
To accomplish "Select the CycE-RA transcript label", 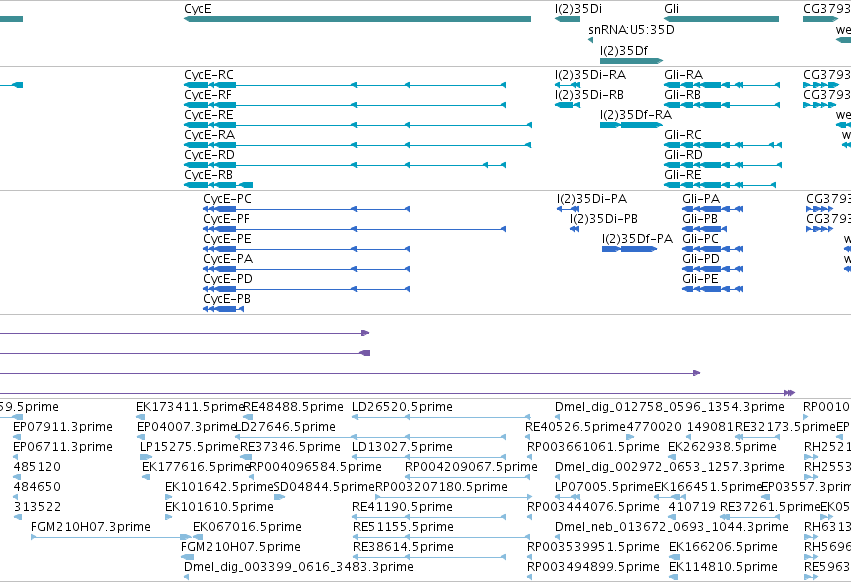I will 209,135.
